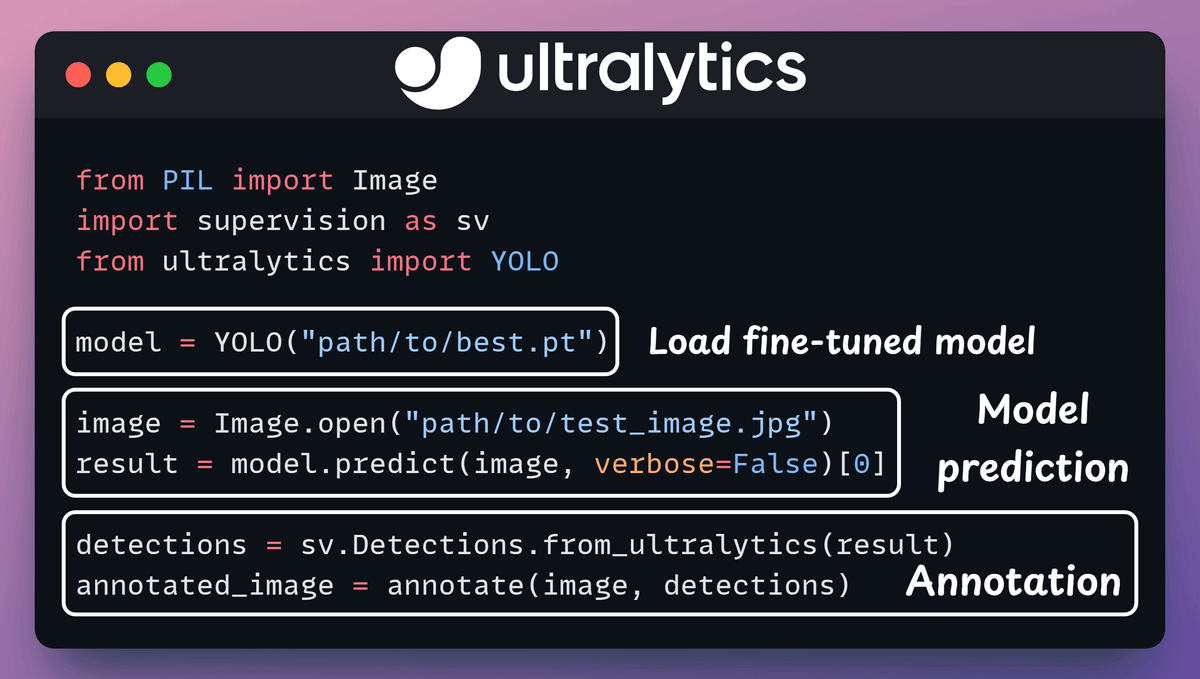Click the green maximize dot
Image resolution: width=1200 pixels, height=679 pixels.
[x=159, y=75]
